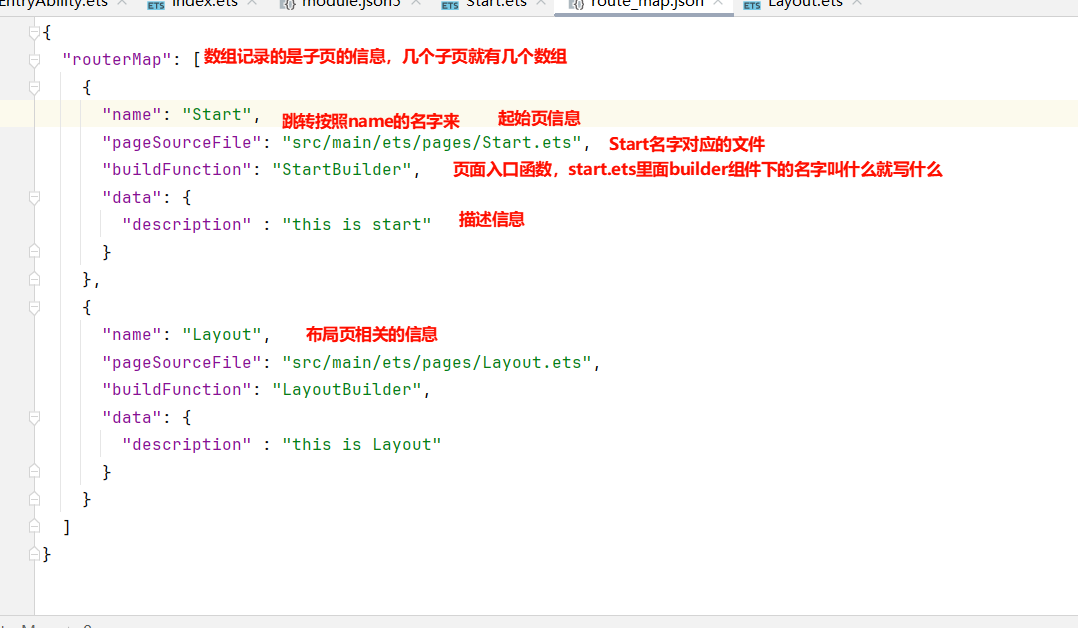Click the "this is Layout" description string
The image size is (1078, 628).
(x=362, y=445)
